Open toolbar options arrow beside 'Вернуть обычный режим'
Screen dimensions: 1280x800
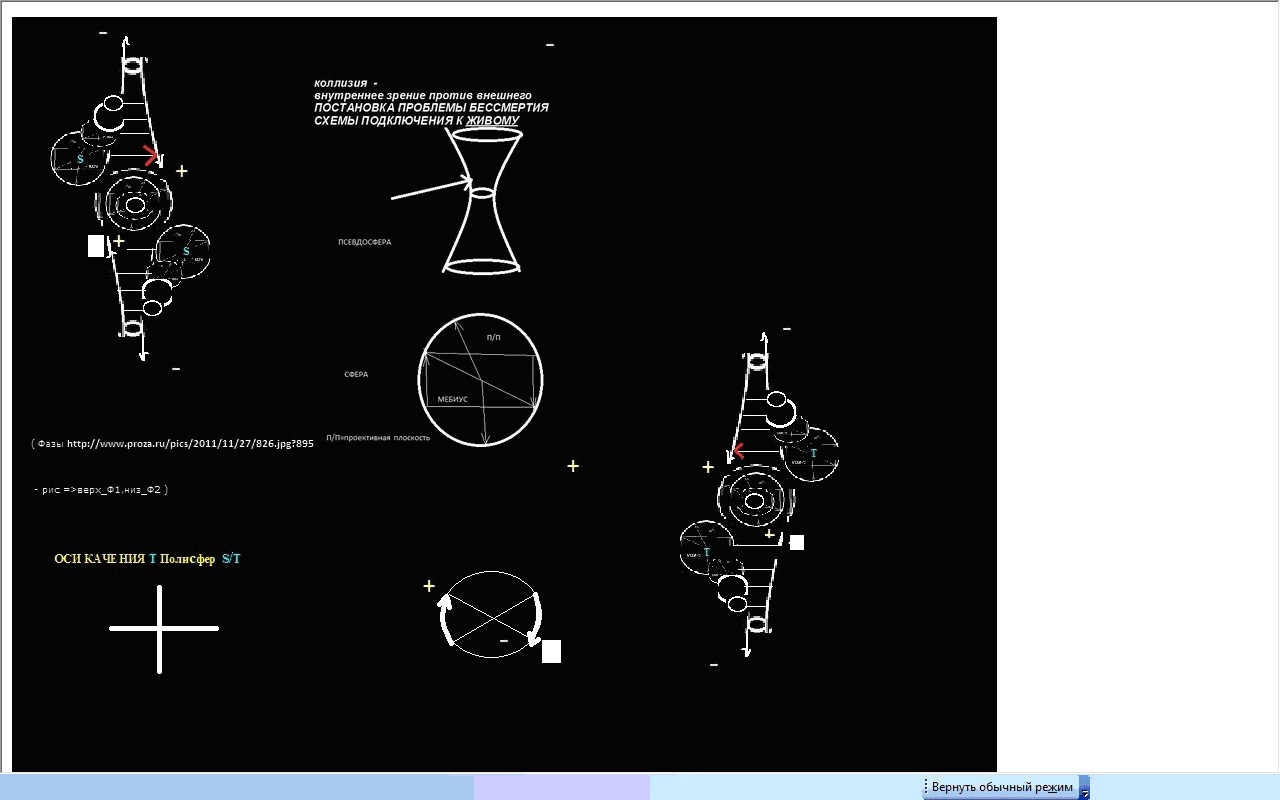[x=1084, y=788]
